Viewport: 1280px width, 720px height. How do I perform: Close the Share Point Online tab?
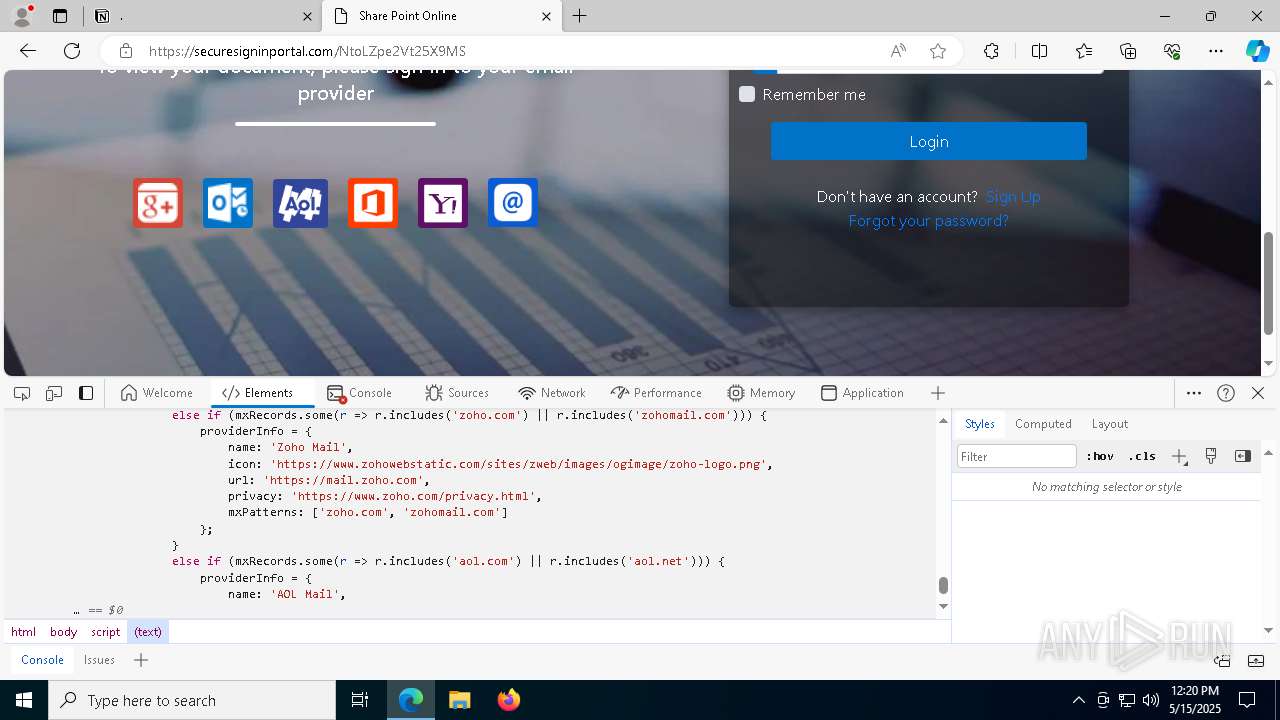tap(547, 16)
